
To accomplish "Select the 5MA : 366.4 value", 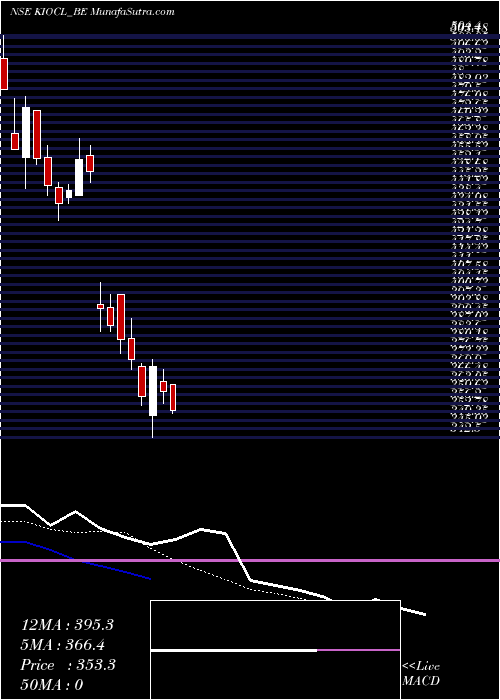I will pyautogui.click(x=63, y=645).
